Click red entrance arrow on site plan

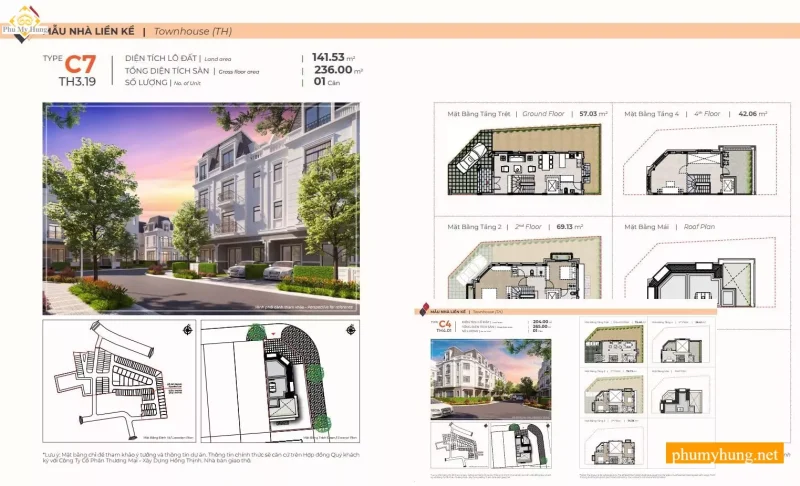pyautogui.click(x=260, y=334)
